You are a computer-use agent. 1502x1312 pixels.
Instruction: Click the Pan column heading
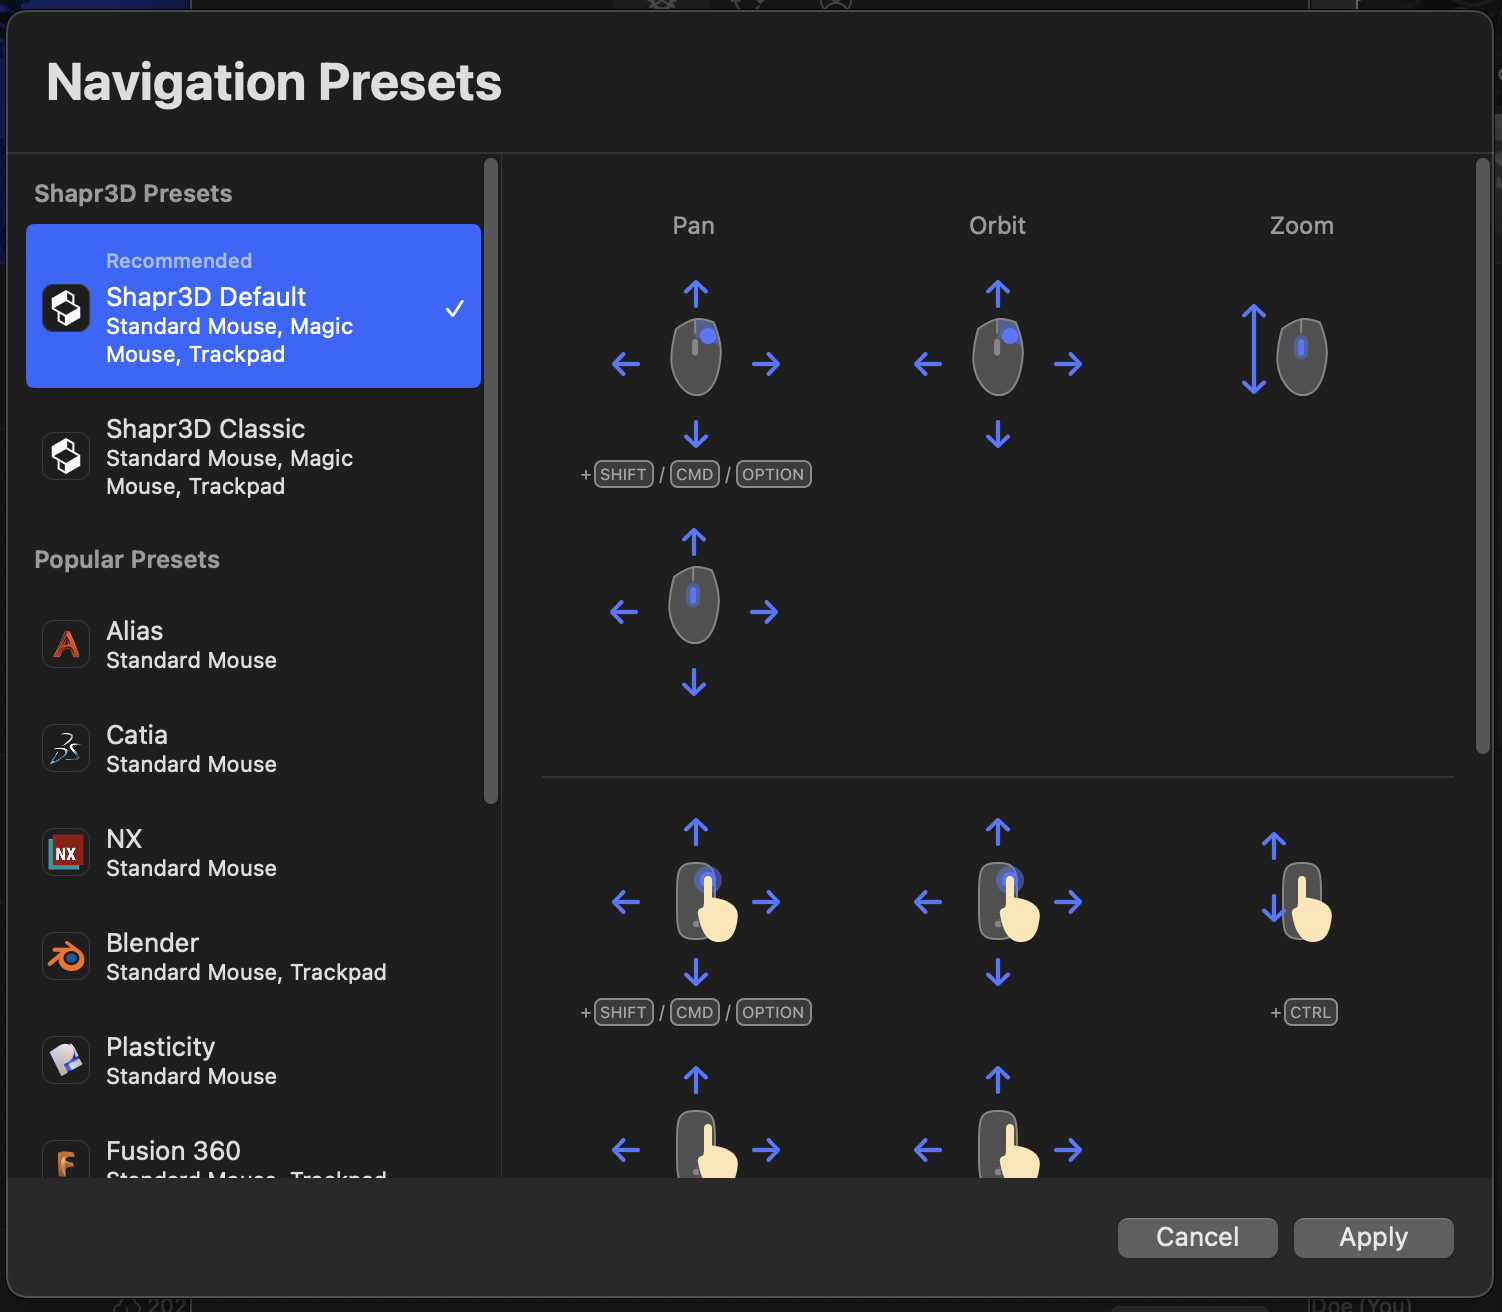[x=694, y=226]
